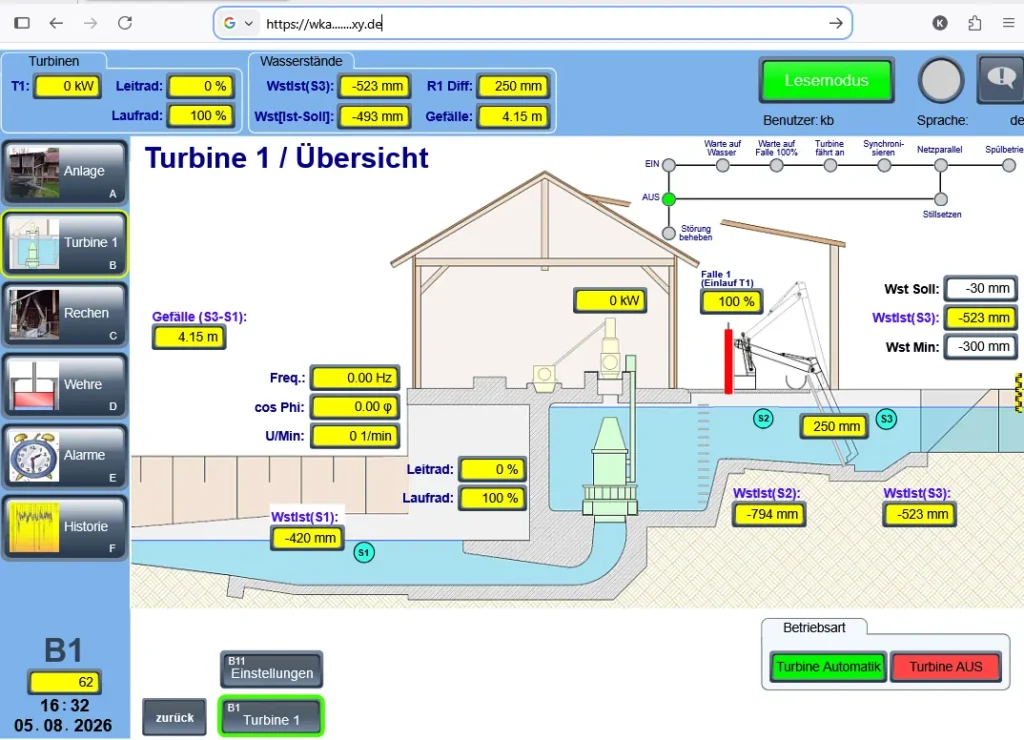
Task: Click the Freq. 0.00 Hz value
Action: (x=355, y=378)
